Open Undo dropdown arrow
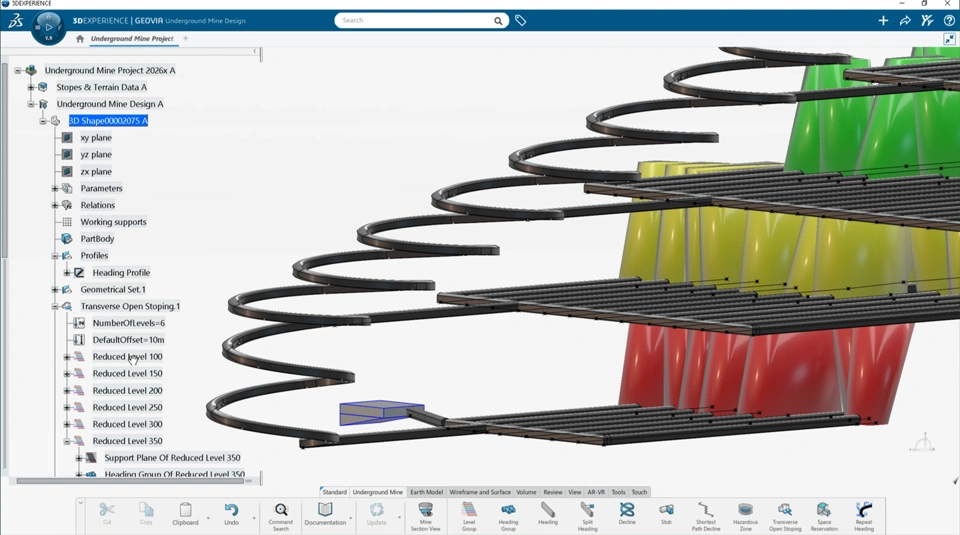The width and height of the screenshot is (960, 535). [254, 518]
